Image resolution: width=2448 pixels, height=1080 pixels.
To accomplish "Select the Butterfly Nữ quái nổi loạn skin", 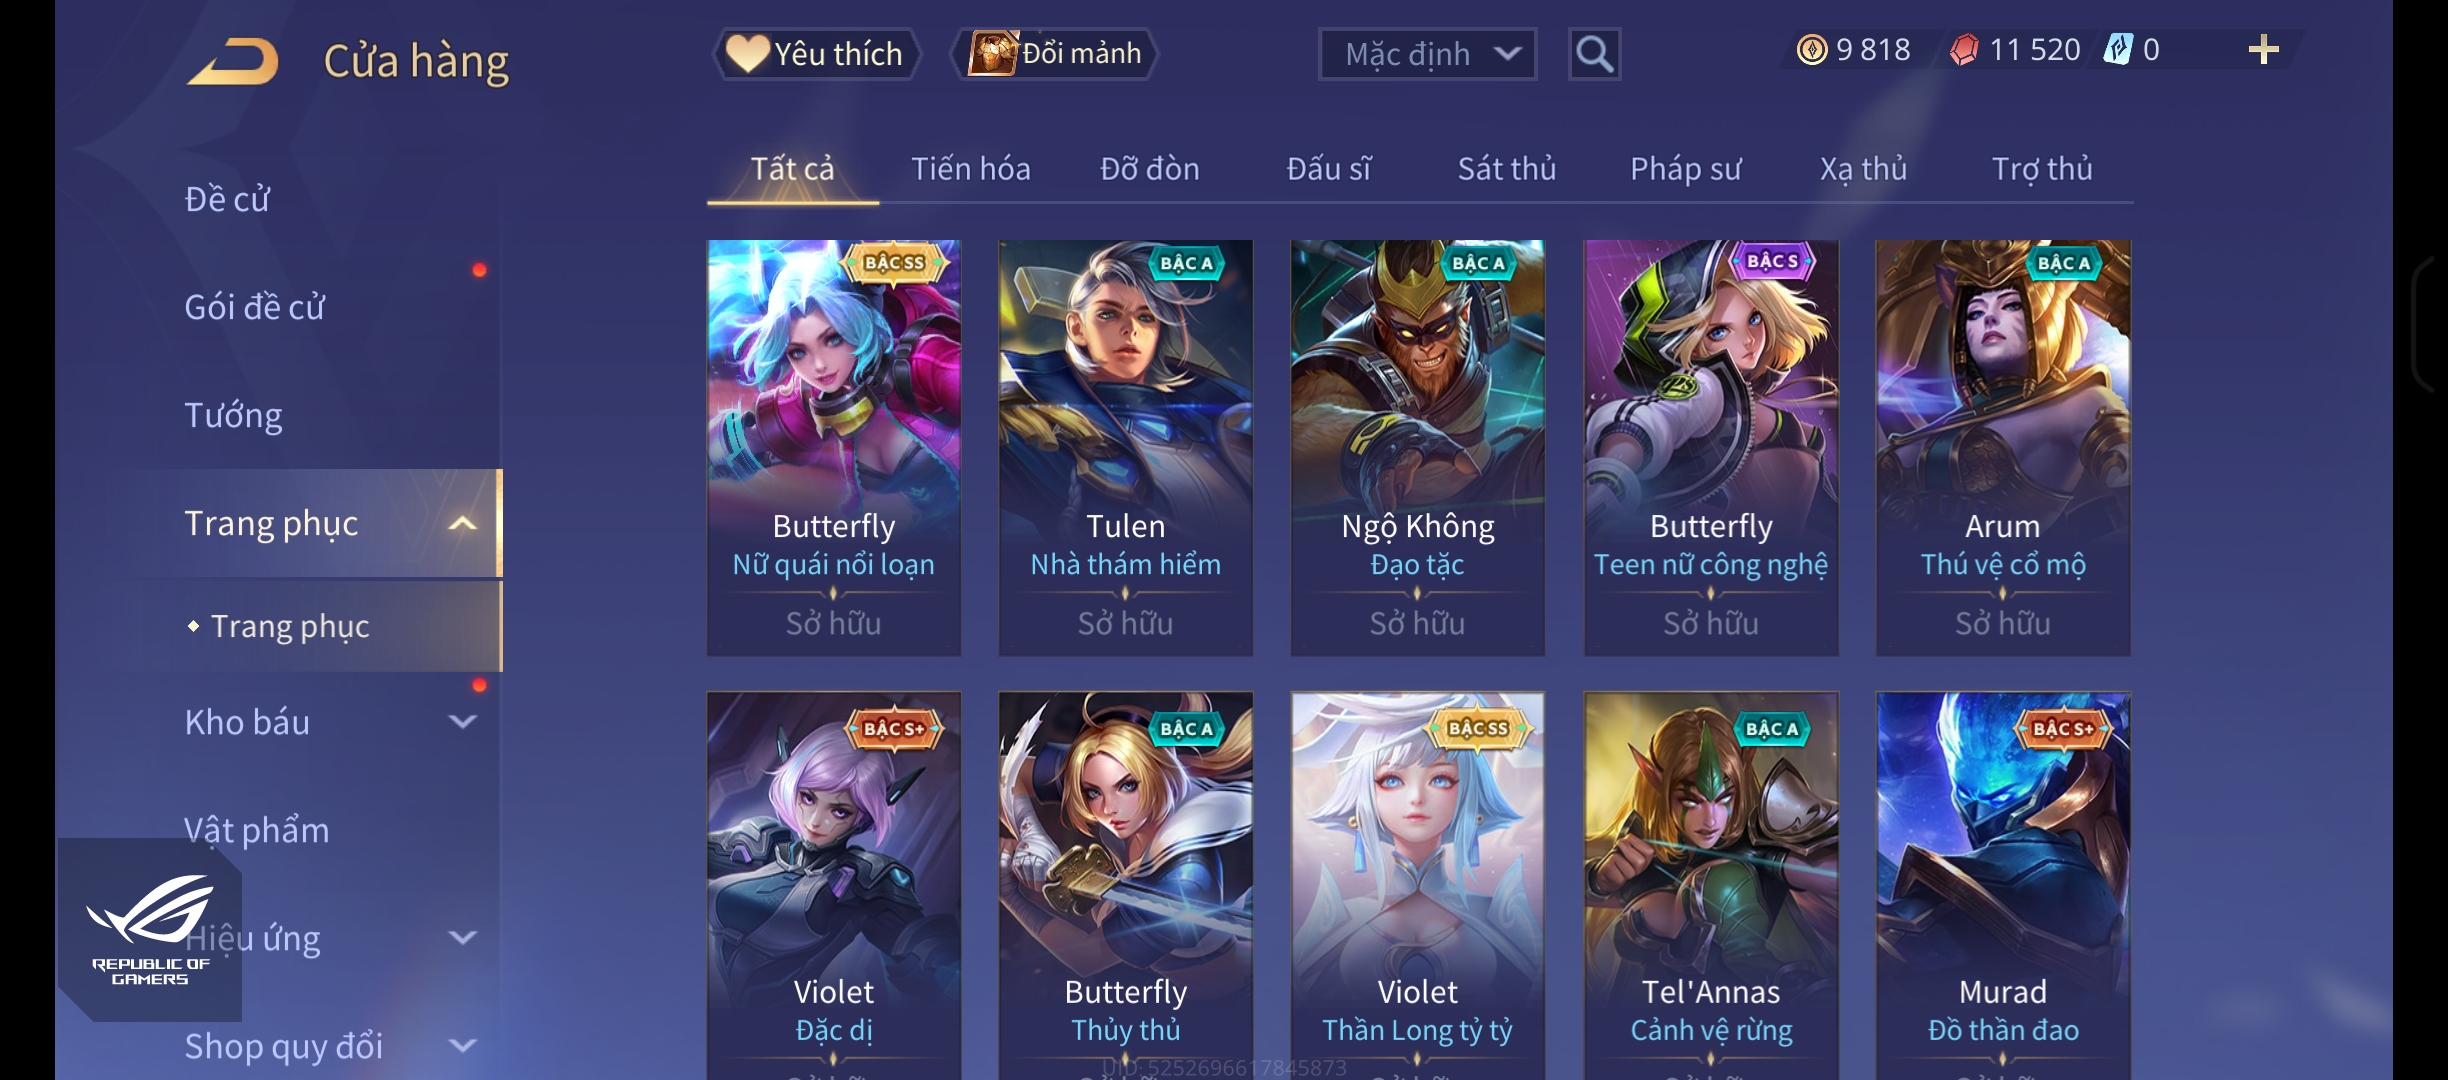I will coord(833,448).
